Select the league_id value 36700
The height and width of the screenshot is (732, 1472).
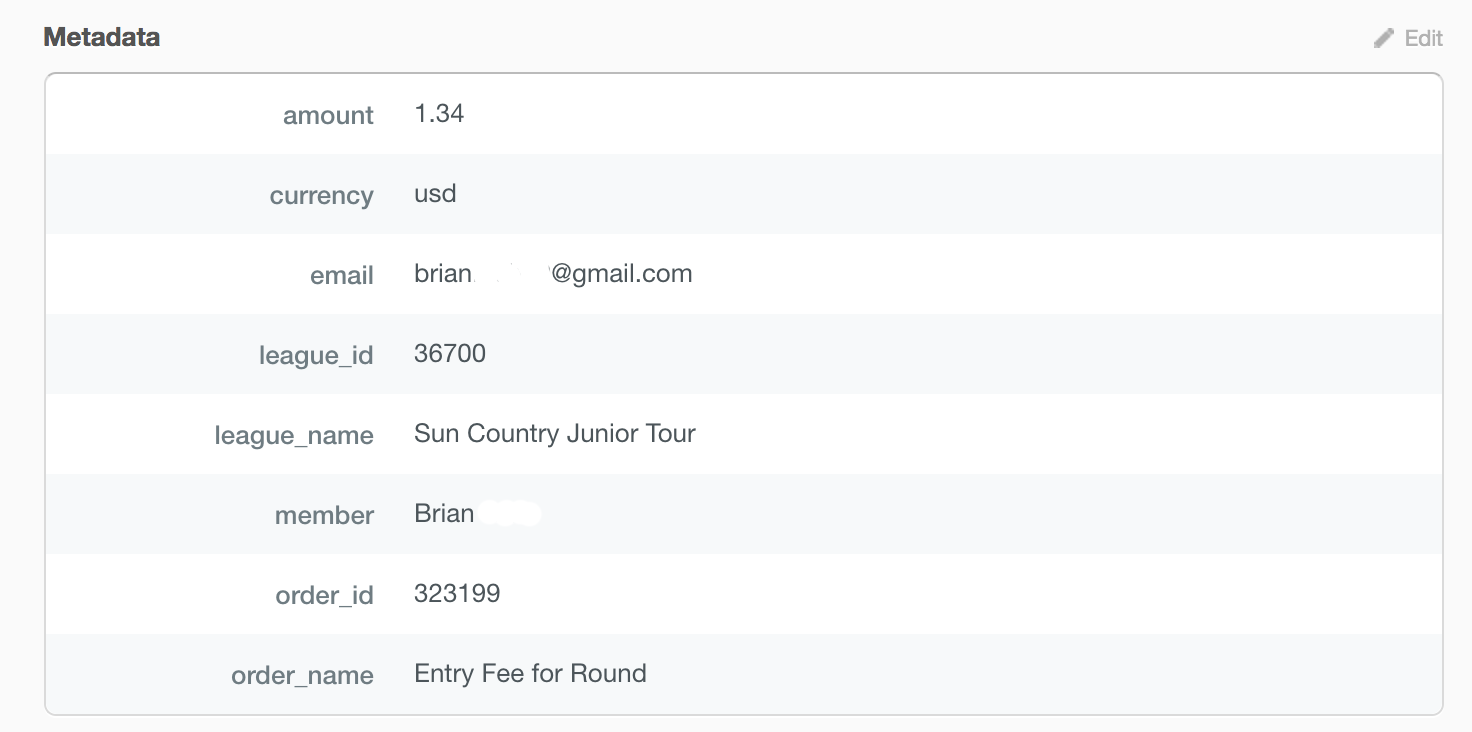[450, 354]
